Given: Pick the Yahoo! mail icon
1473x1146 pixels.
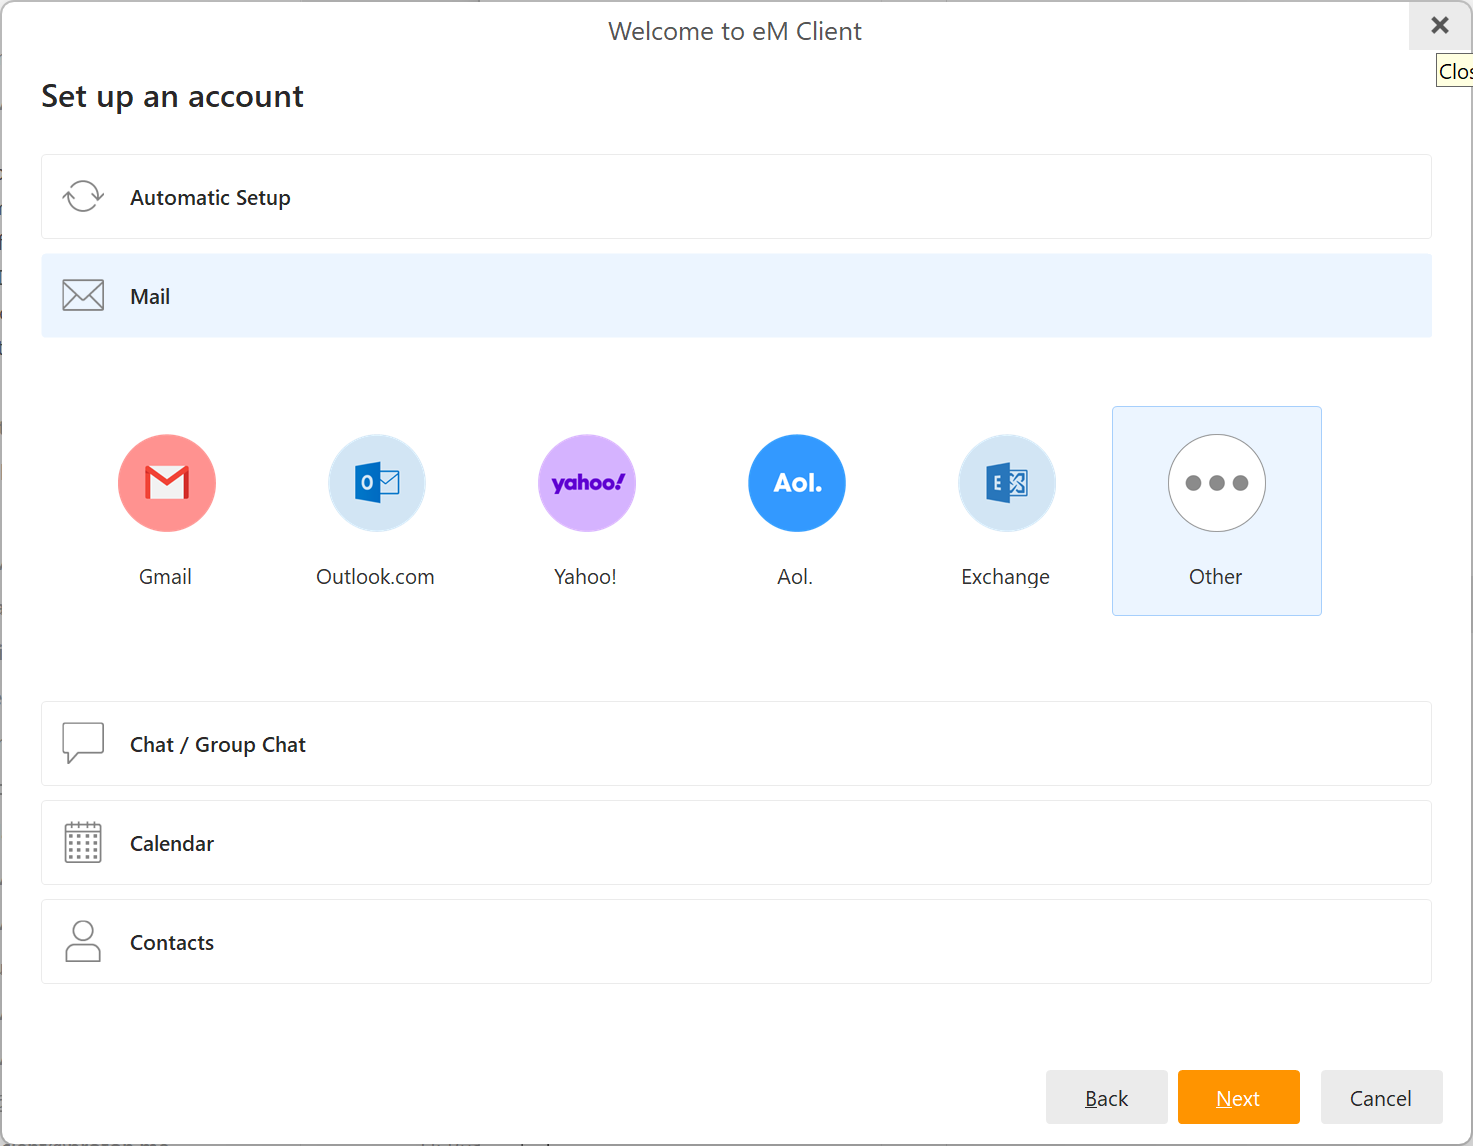Looking at the screenshot, I should pyautogui.click(x=587, y=483).
